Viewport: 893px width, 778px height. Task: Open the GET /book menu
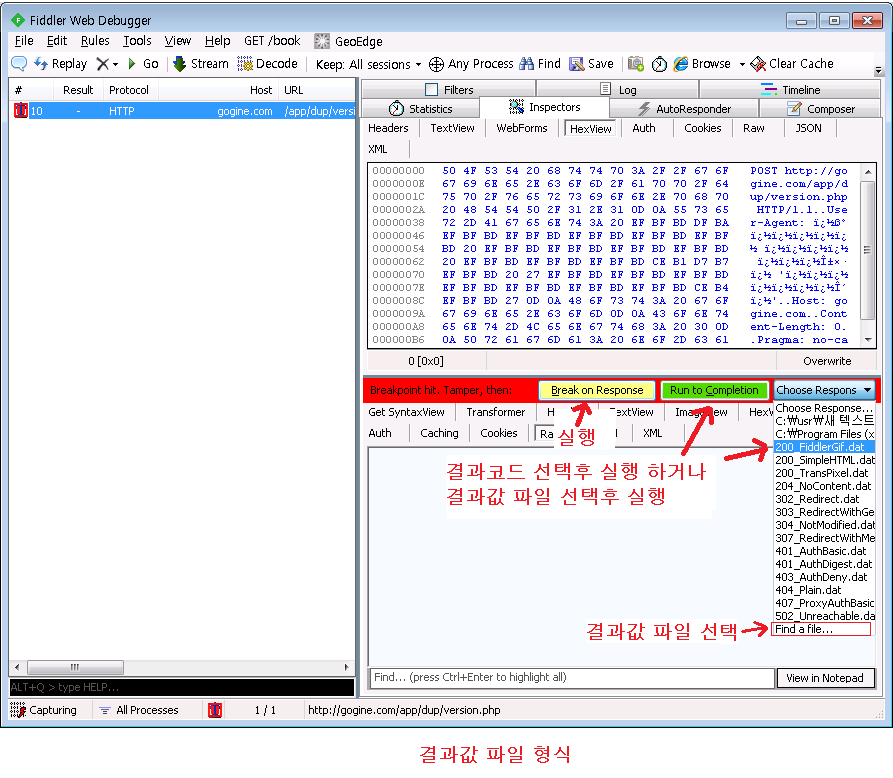[x=272, y=41]
